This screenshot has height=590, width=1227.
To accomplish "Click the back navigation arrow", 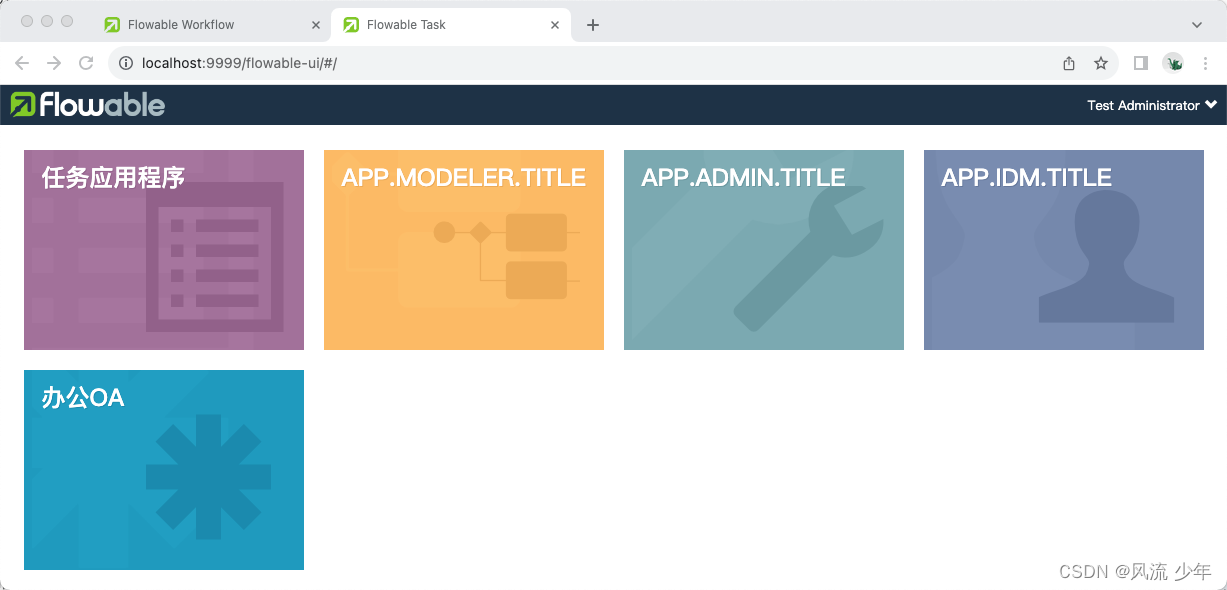I will point(22,62).
